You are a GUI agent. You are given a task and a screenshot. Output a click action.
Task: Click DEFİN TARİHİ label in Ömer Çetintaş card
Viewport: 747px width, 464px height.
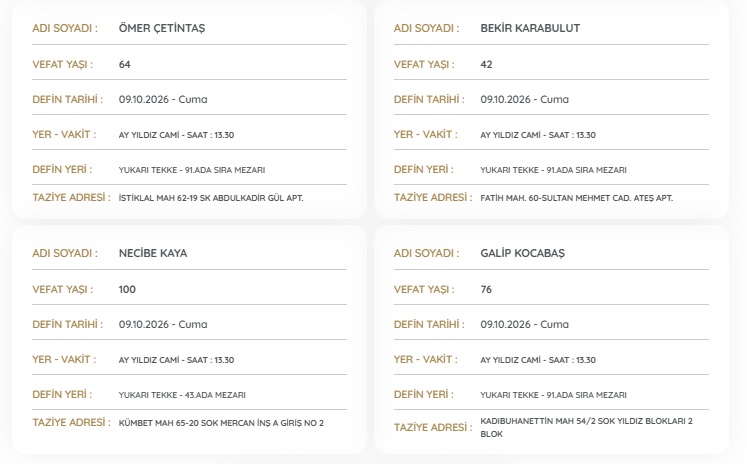point(67,99)
